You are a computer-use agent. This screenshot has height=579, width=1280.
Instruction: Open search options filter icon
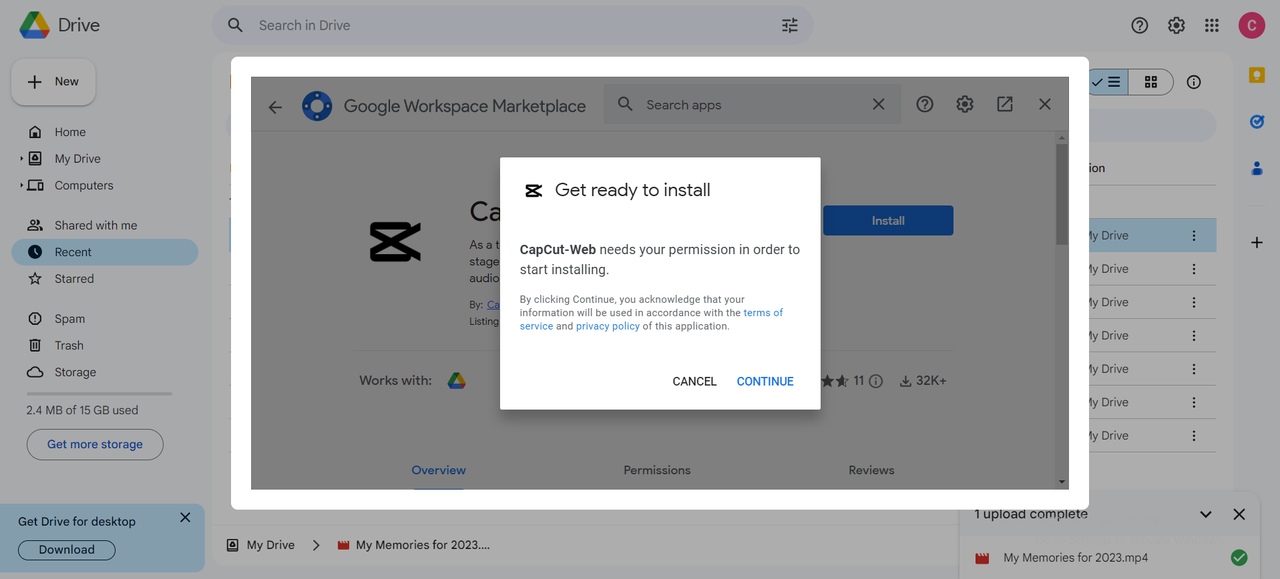[790, 25]
